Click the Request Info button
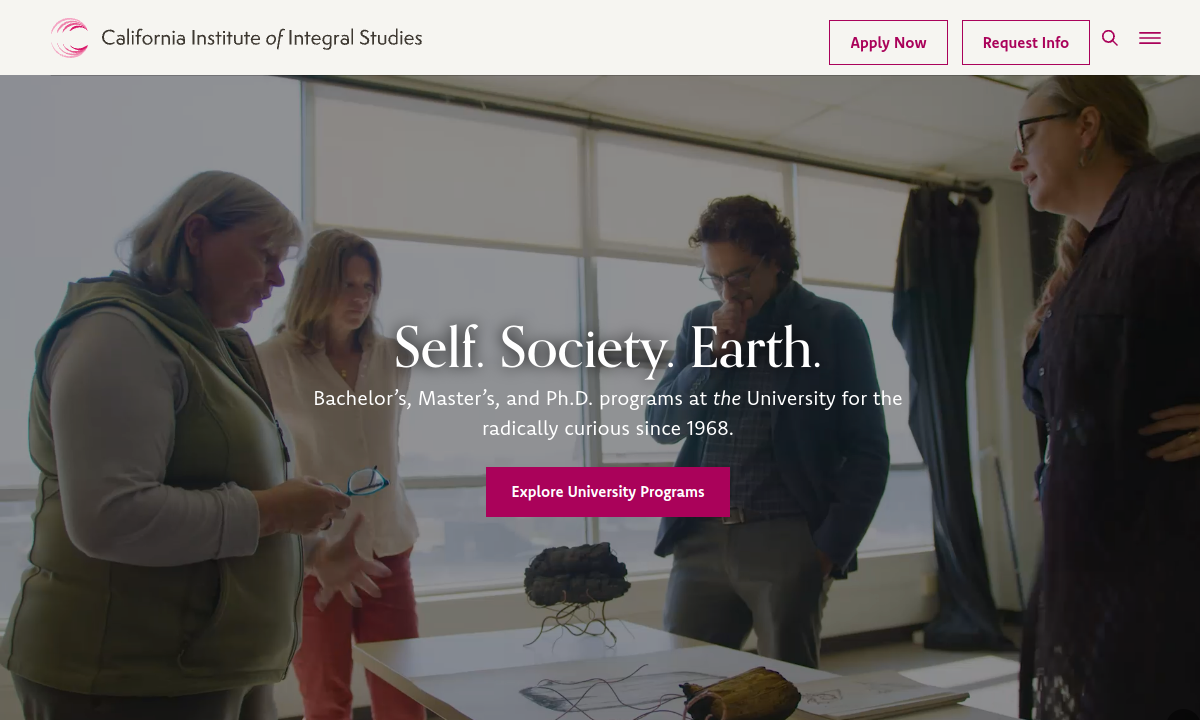Screen dimensions: 1200x720 [x=1026, y=42]
